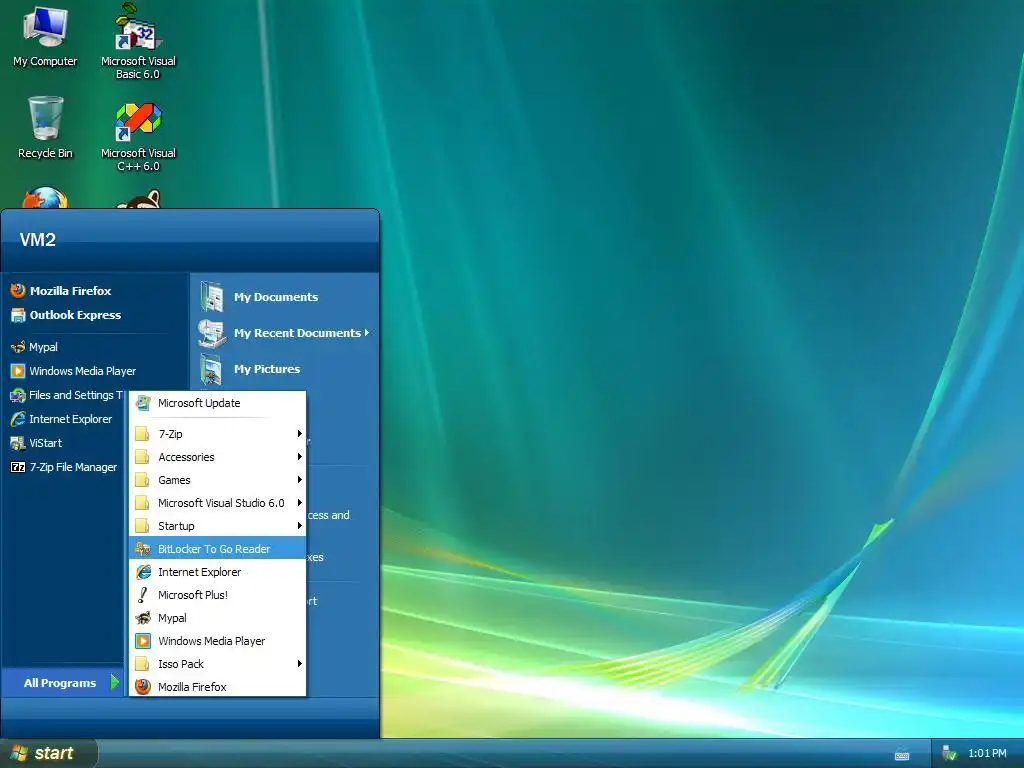Click Outlook Express icon in start menu
The width and height of the screenshot is (1024, 768).
18,315
